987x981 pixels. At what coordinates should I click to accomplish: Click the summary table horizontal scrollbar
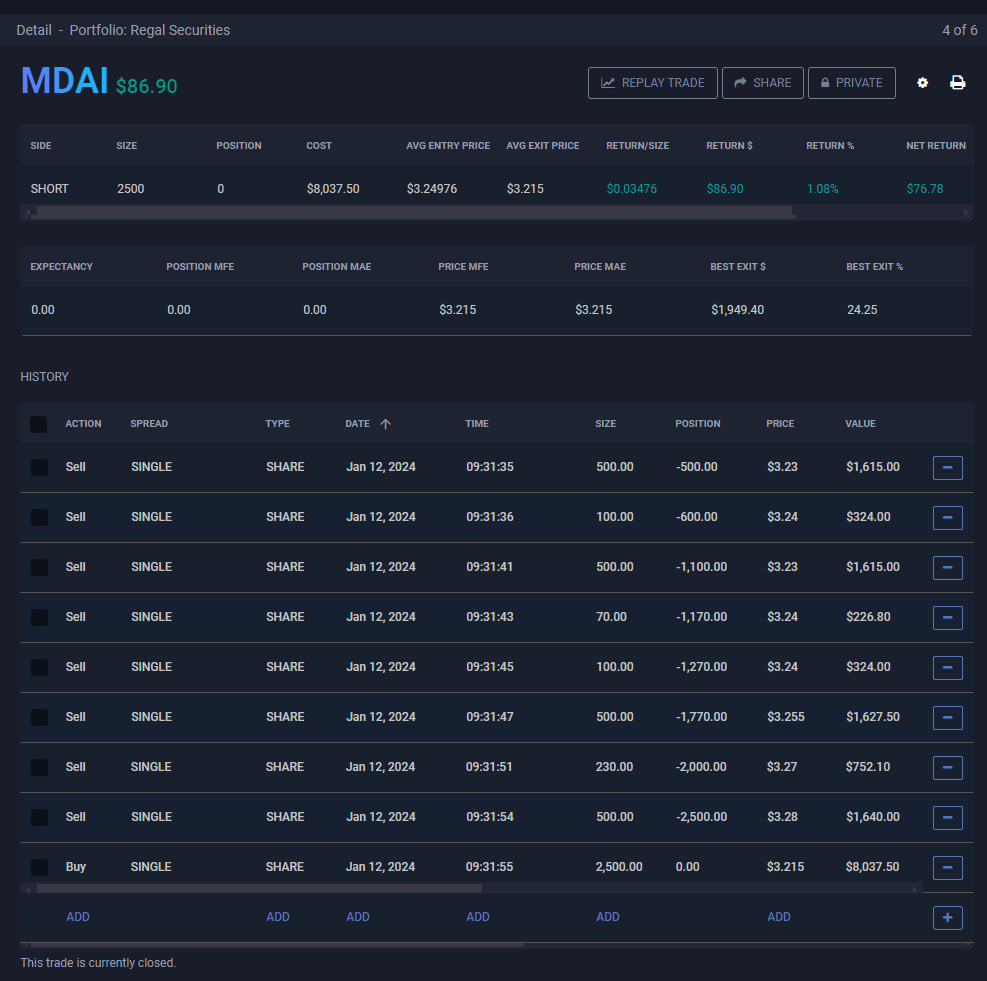(412, 213)
